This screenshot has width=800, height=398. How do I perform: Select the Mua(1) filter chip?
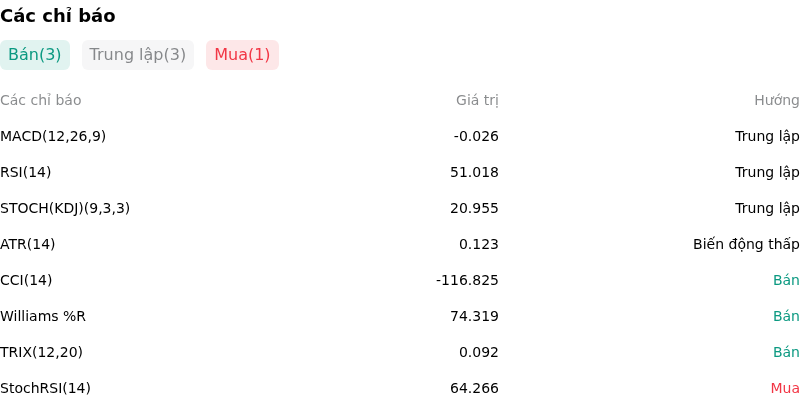pyautogui.click(x=242, y=55)
